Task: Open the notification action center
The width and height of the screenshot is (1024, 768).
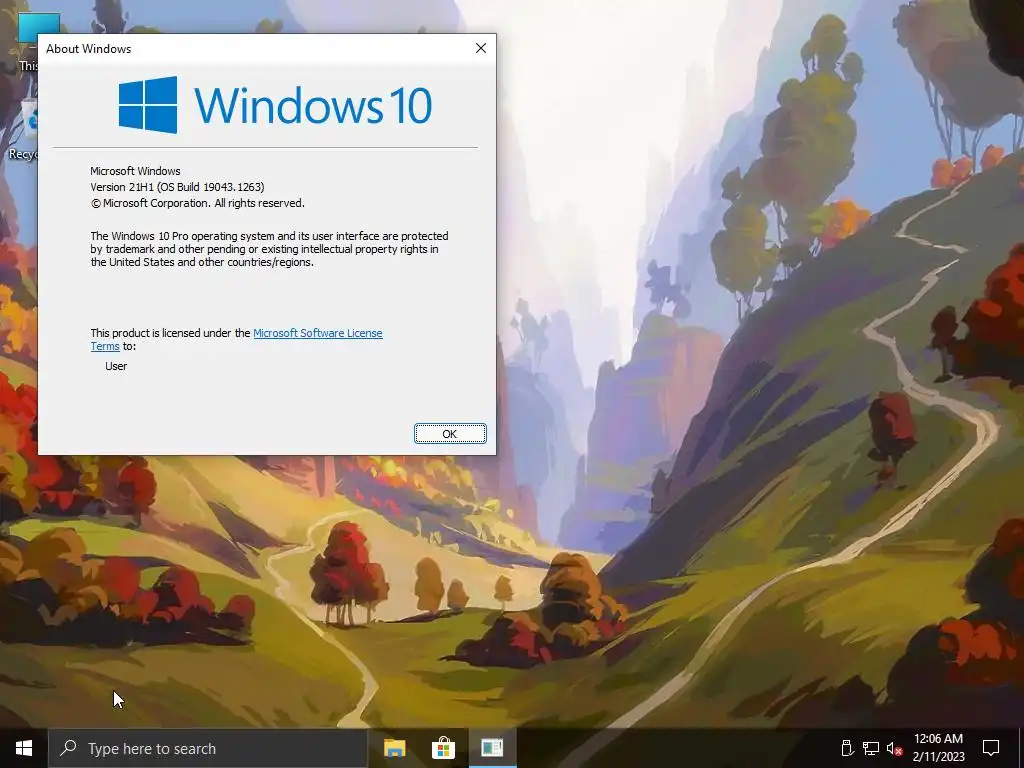Action: 991,748
